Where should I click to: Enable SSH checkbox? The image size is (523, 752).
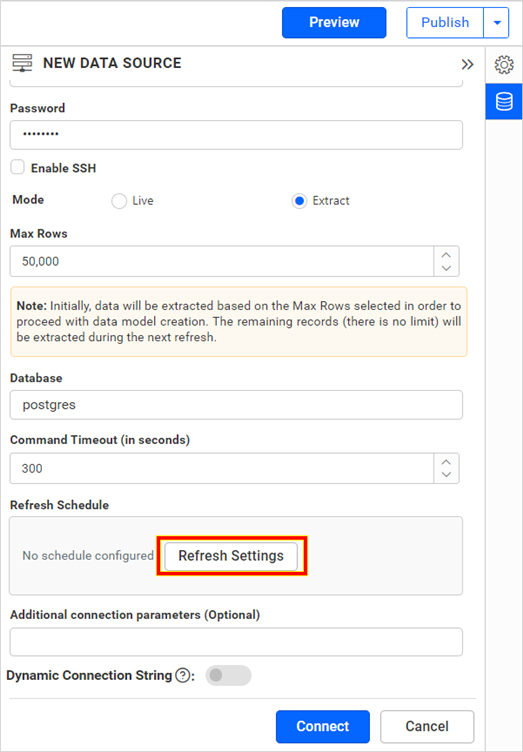(18, 167)
